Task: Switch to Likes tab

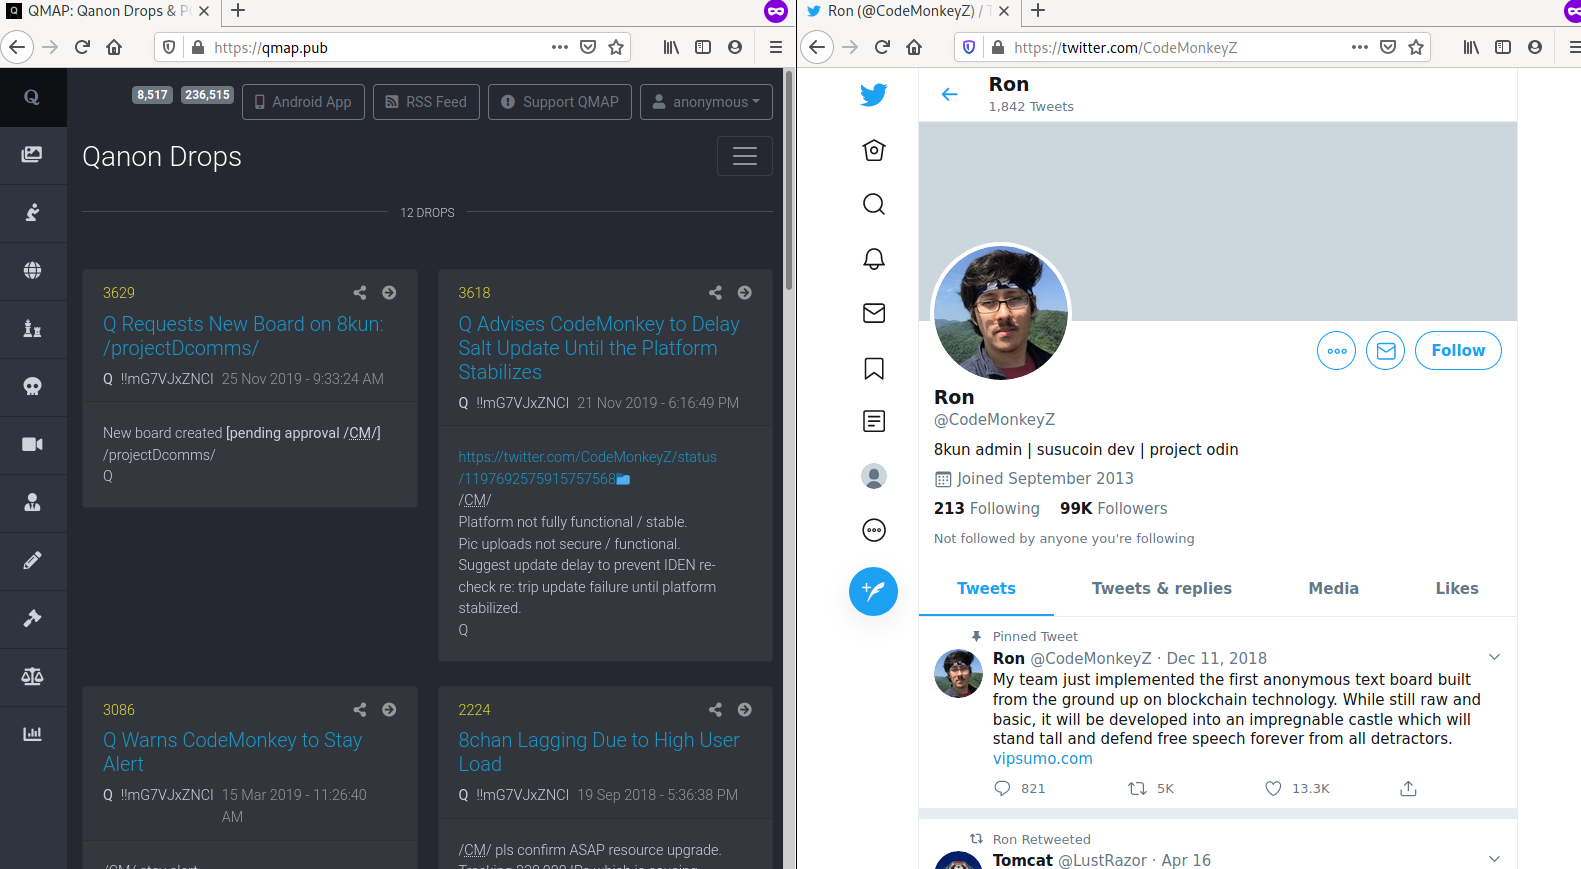Action: pos(1457,589)
